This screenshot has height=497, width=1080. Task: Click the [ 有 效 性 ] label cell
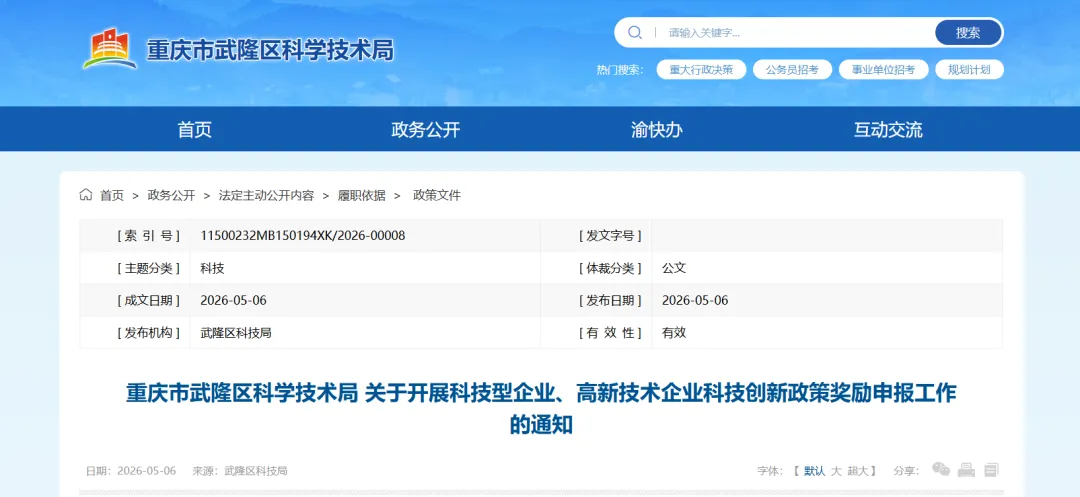click(596, 332)
